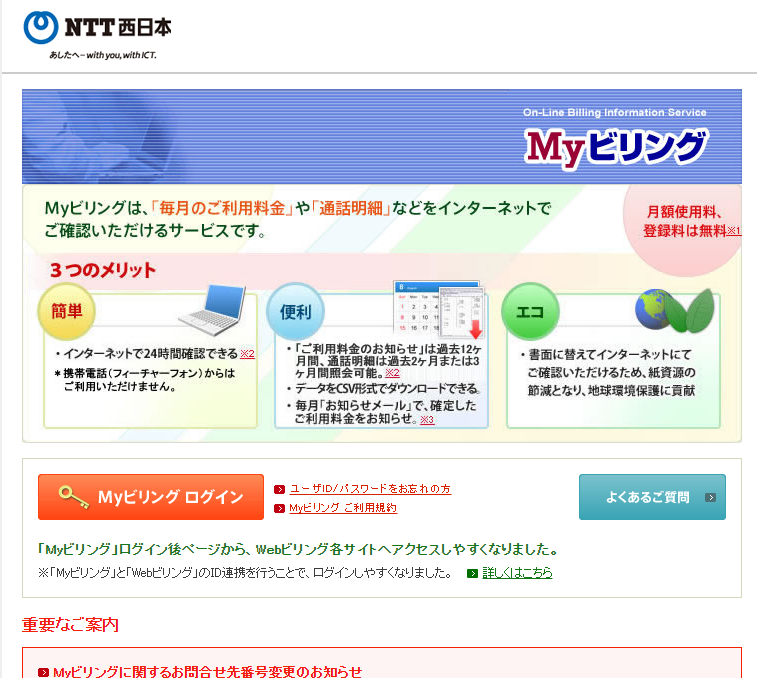Click the calendar download illustration
757x678 pixels.
pyautogui.click(x=438, y=309)
